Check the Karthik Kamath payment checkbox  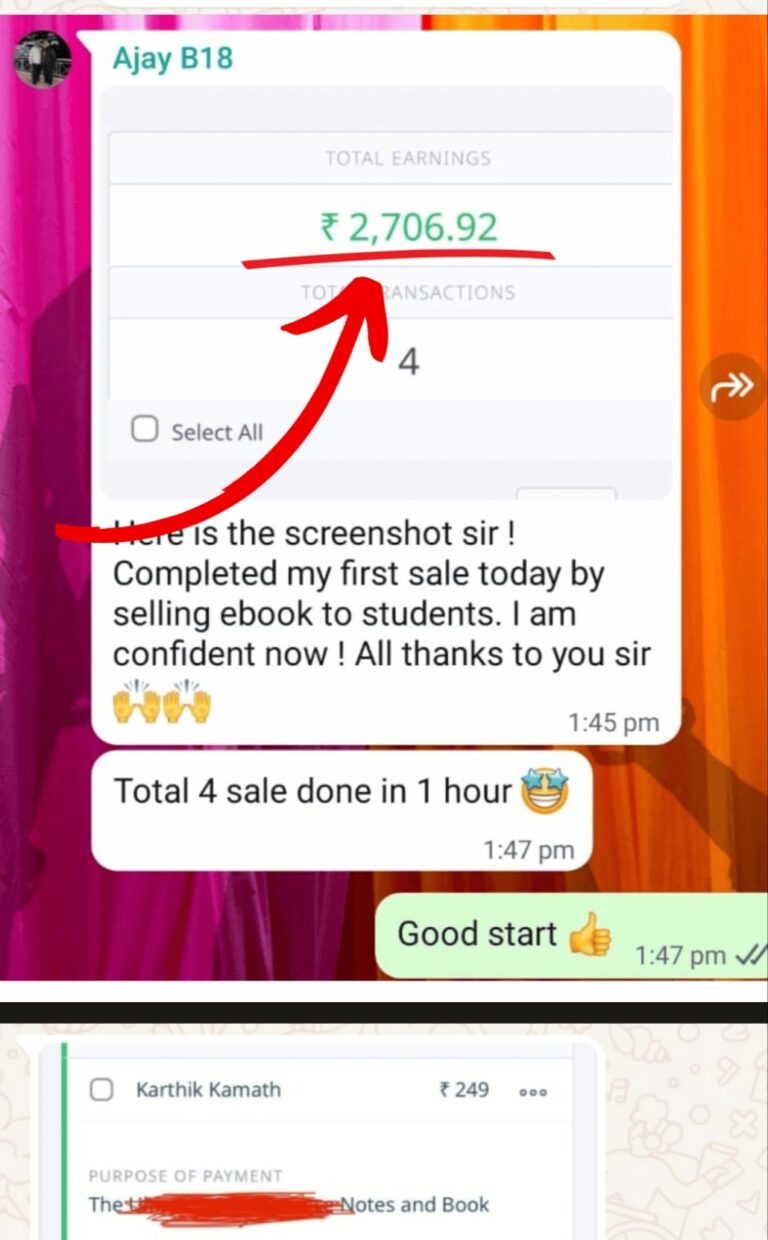point(102,1089)
